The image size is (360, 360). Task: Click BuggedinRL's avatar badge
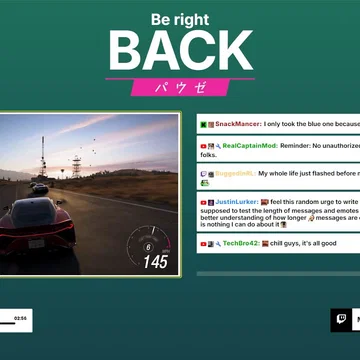pyautogui.click(x=211, y=174)
